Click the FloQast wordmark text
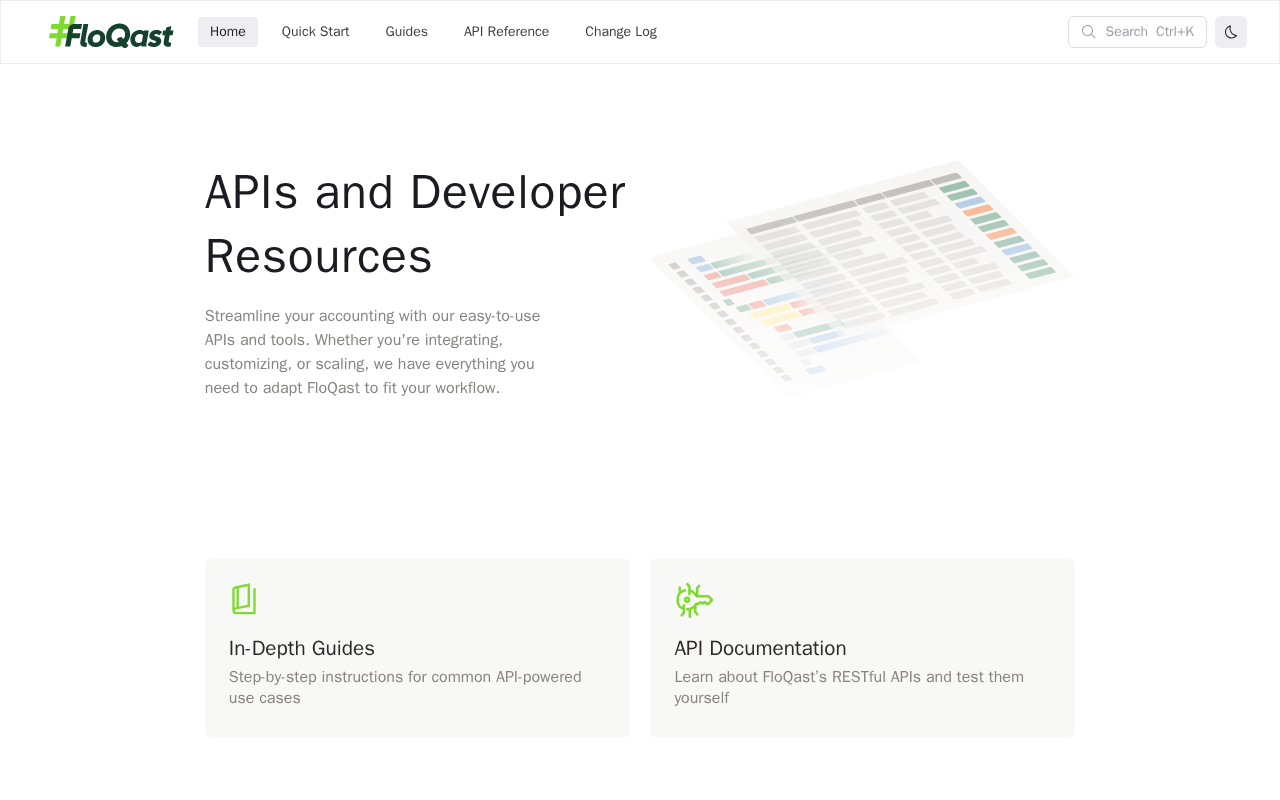The width and height of the screenshot is (1280, 800). (x=125, y=35)
